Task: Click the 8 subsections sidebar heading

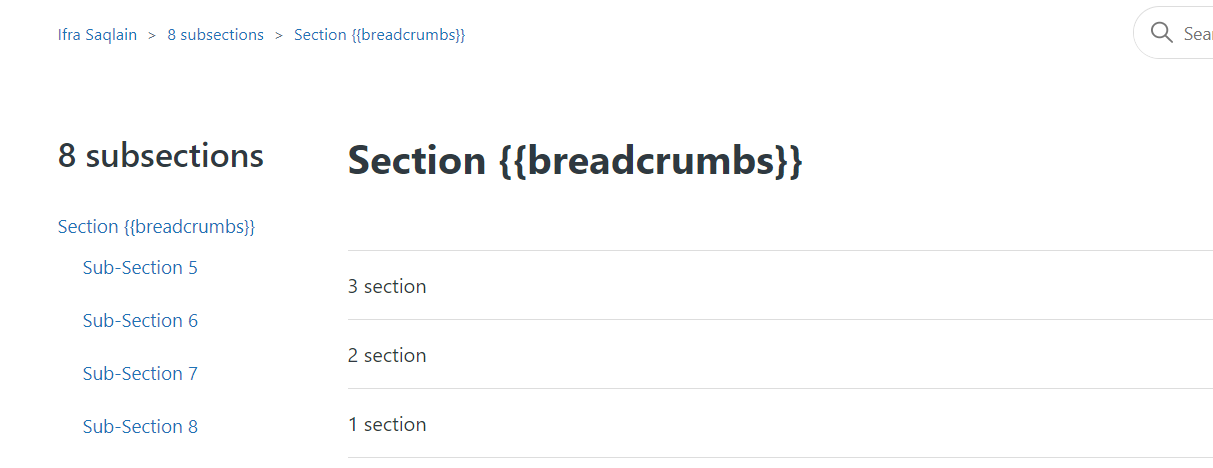Action: [161, 156]
